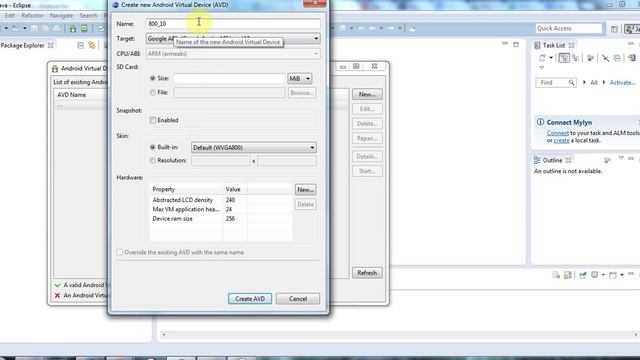Click New... in the Hardware section
Viewport: 640px width, 360px height.
[305, 189]
